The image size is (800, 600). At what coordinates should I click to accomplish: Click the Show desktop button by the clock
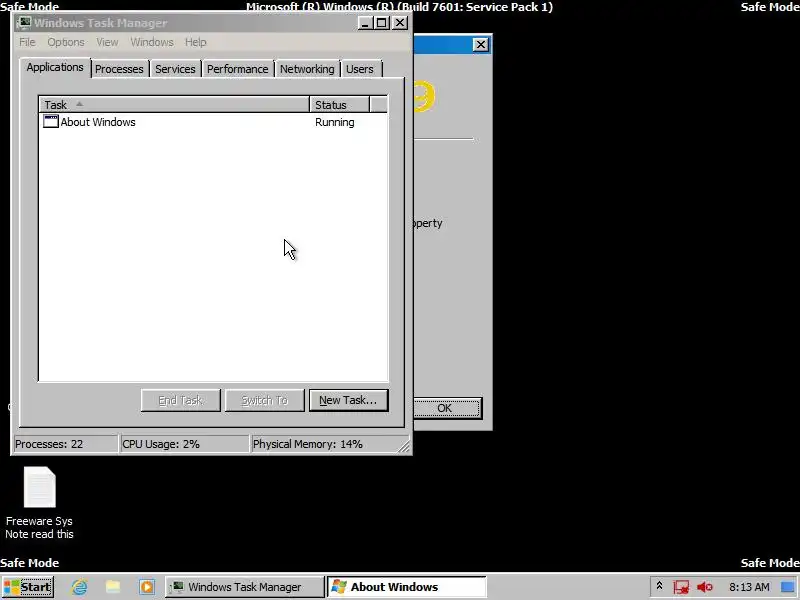point(788,587)
